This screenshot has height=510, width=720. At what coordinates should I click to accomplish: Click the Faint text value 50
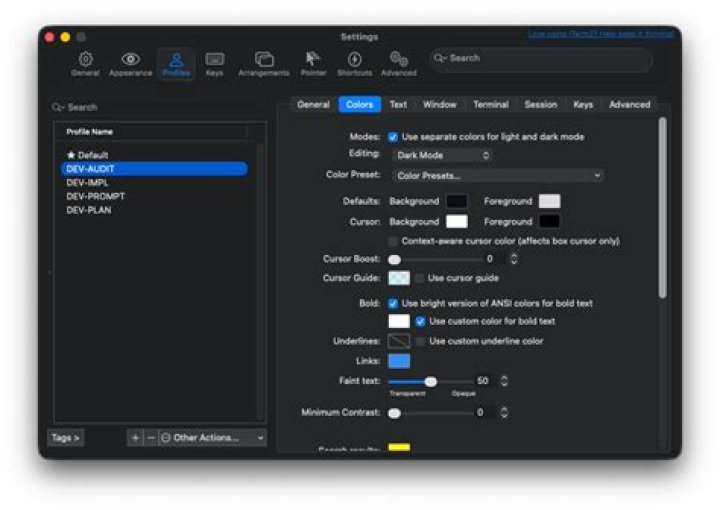(x=482, y=381)
